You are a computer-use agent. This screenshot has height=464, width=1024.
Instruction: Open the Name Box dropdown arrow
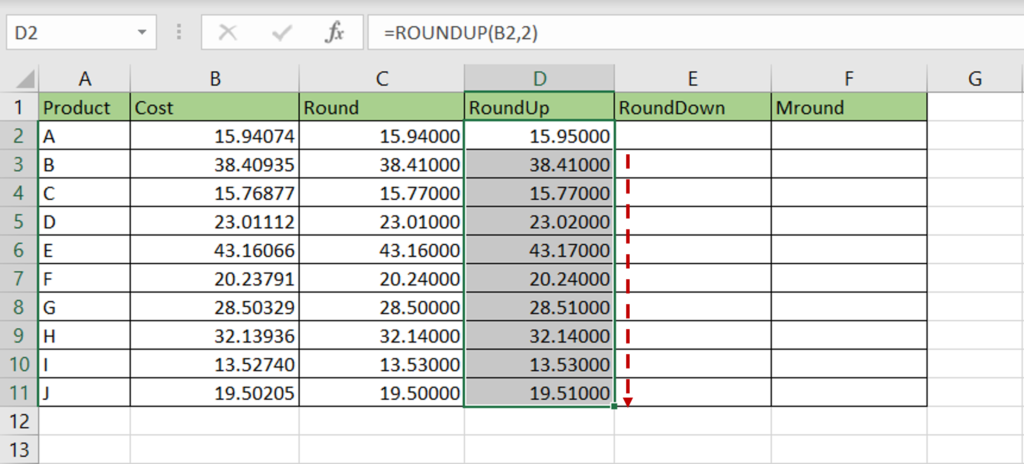pos(142,33)
